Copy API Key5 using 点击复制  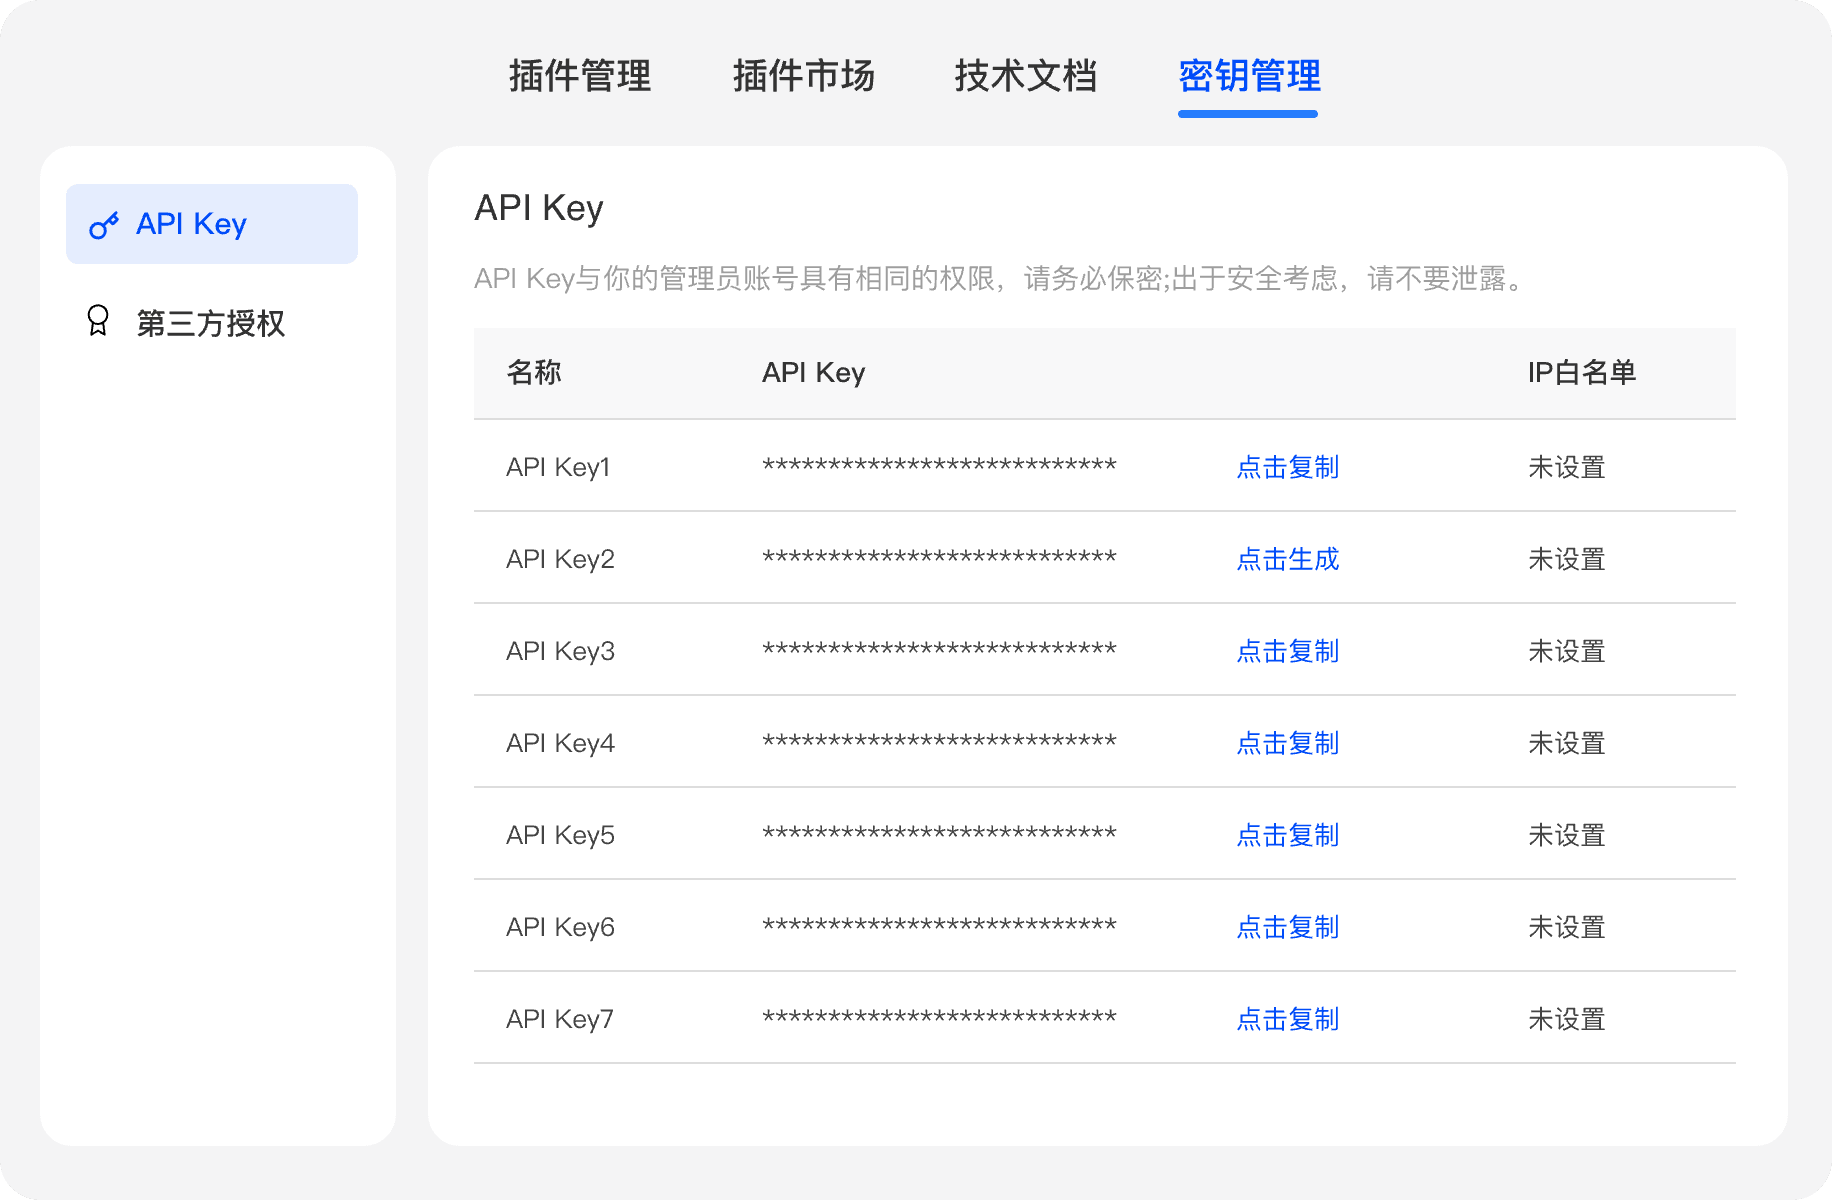(1287, 835)
